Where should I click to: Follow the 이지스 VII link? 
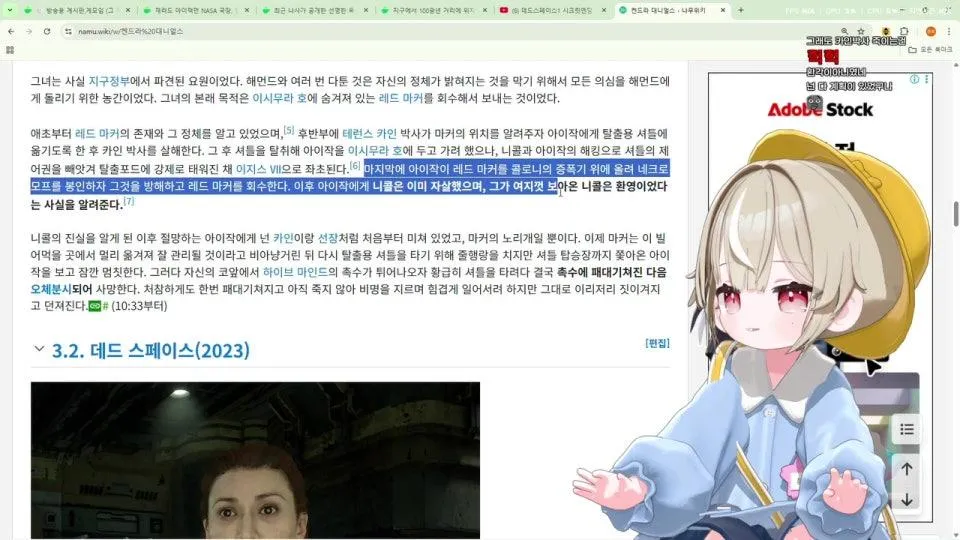pos(258,169)
